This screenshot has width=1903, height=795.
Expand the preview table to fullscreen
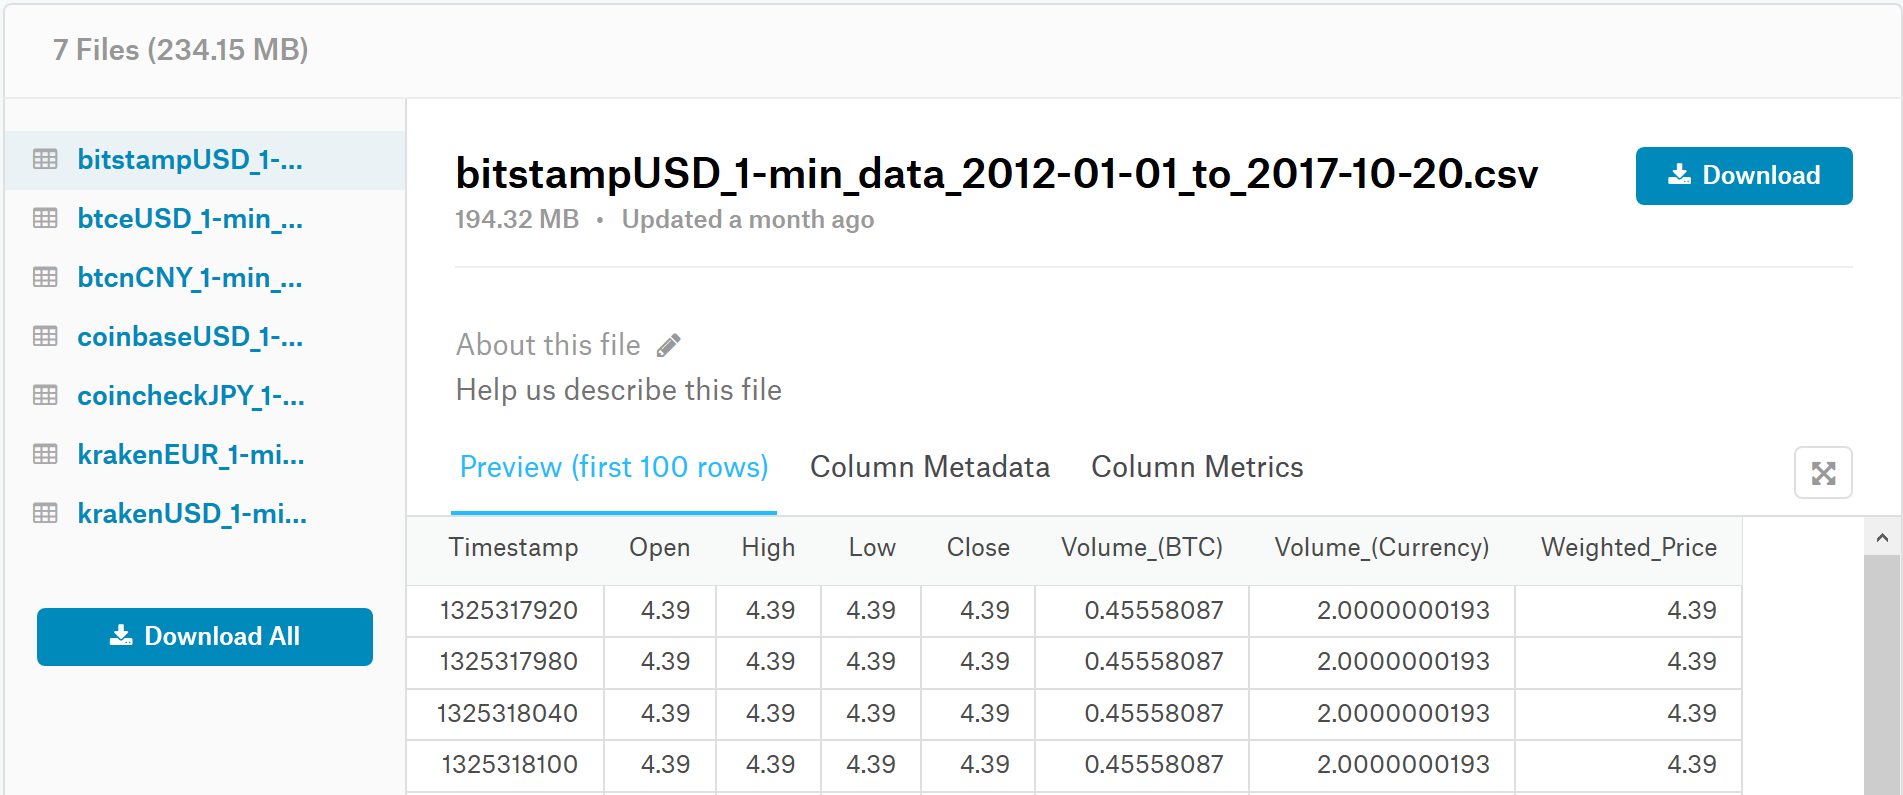[1823, 473]
